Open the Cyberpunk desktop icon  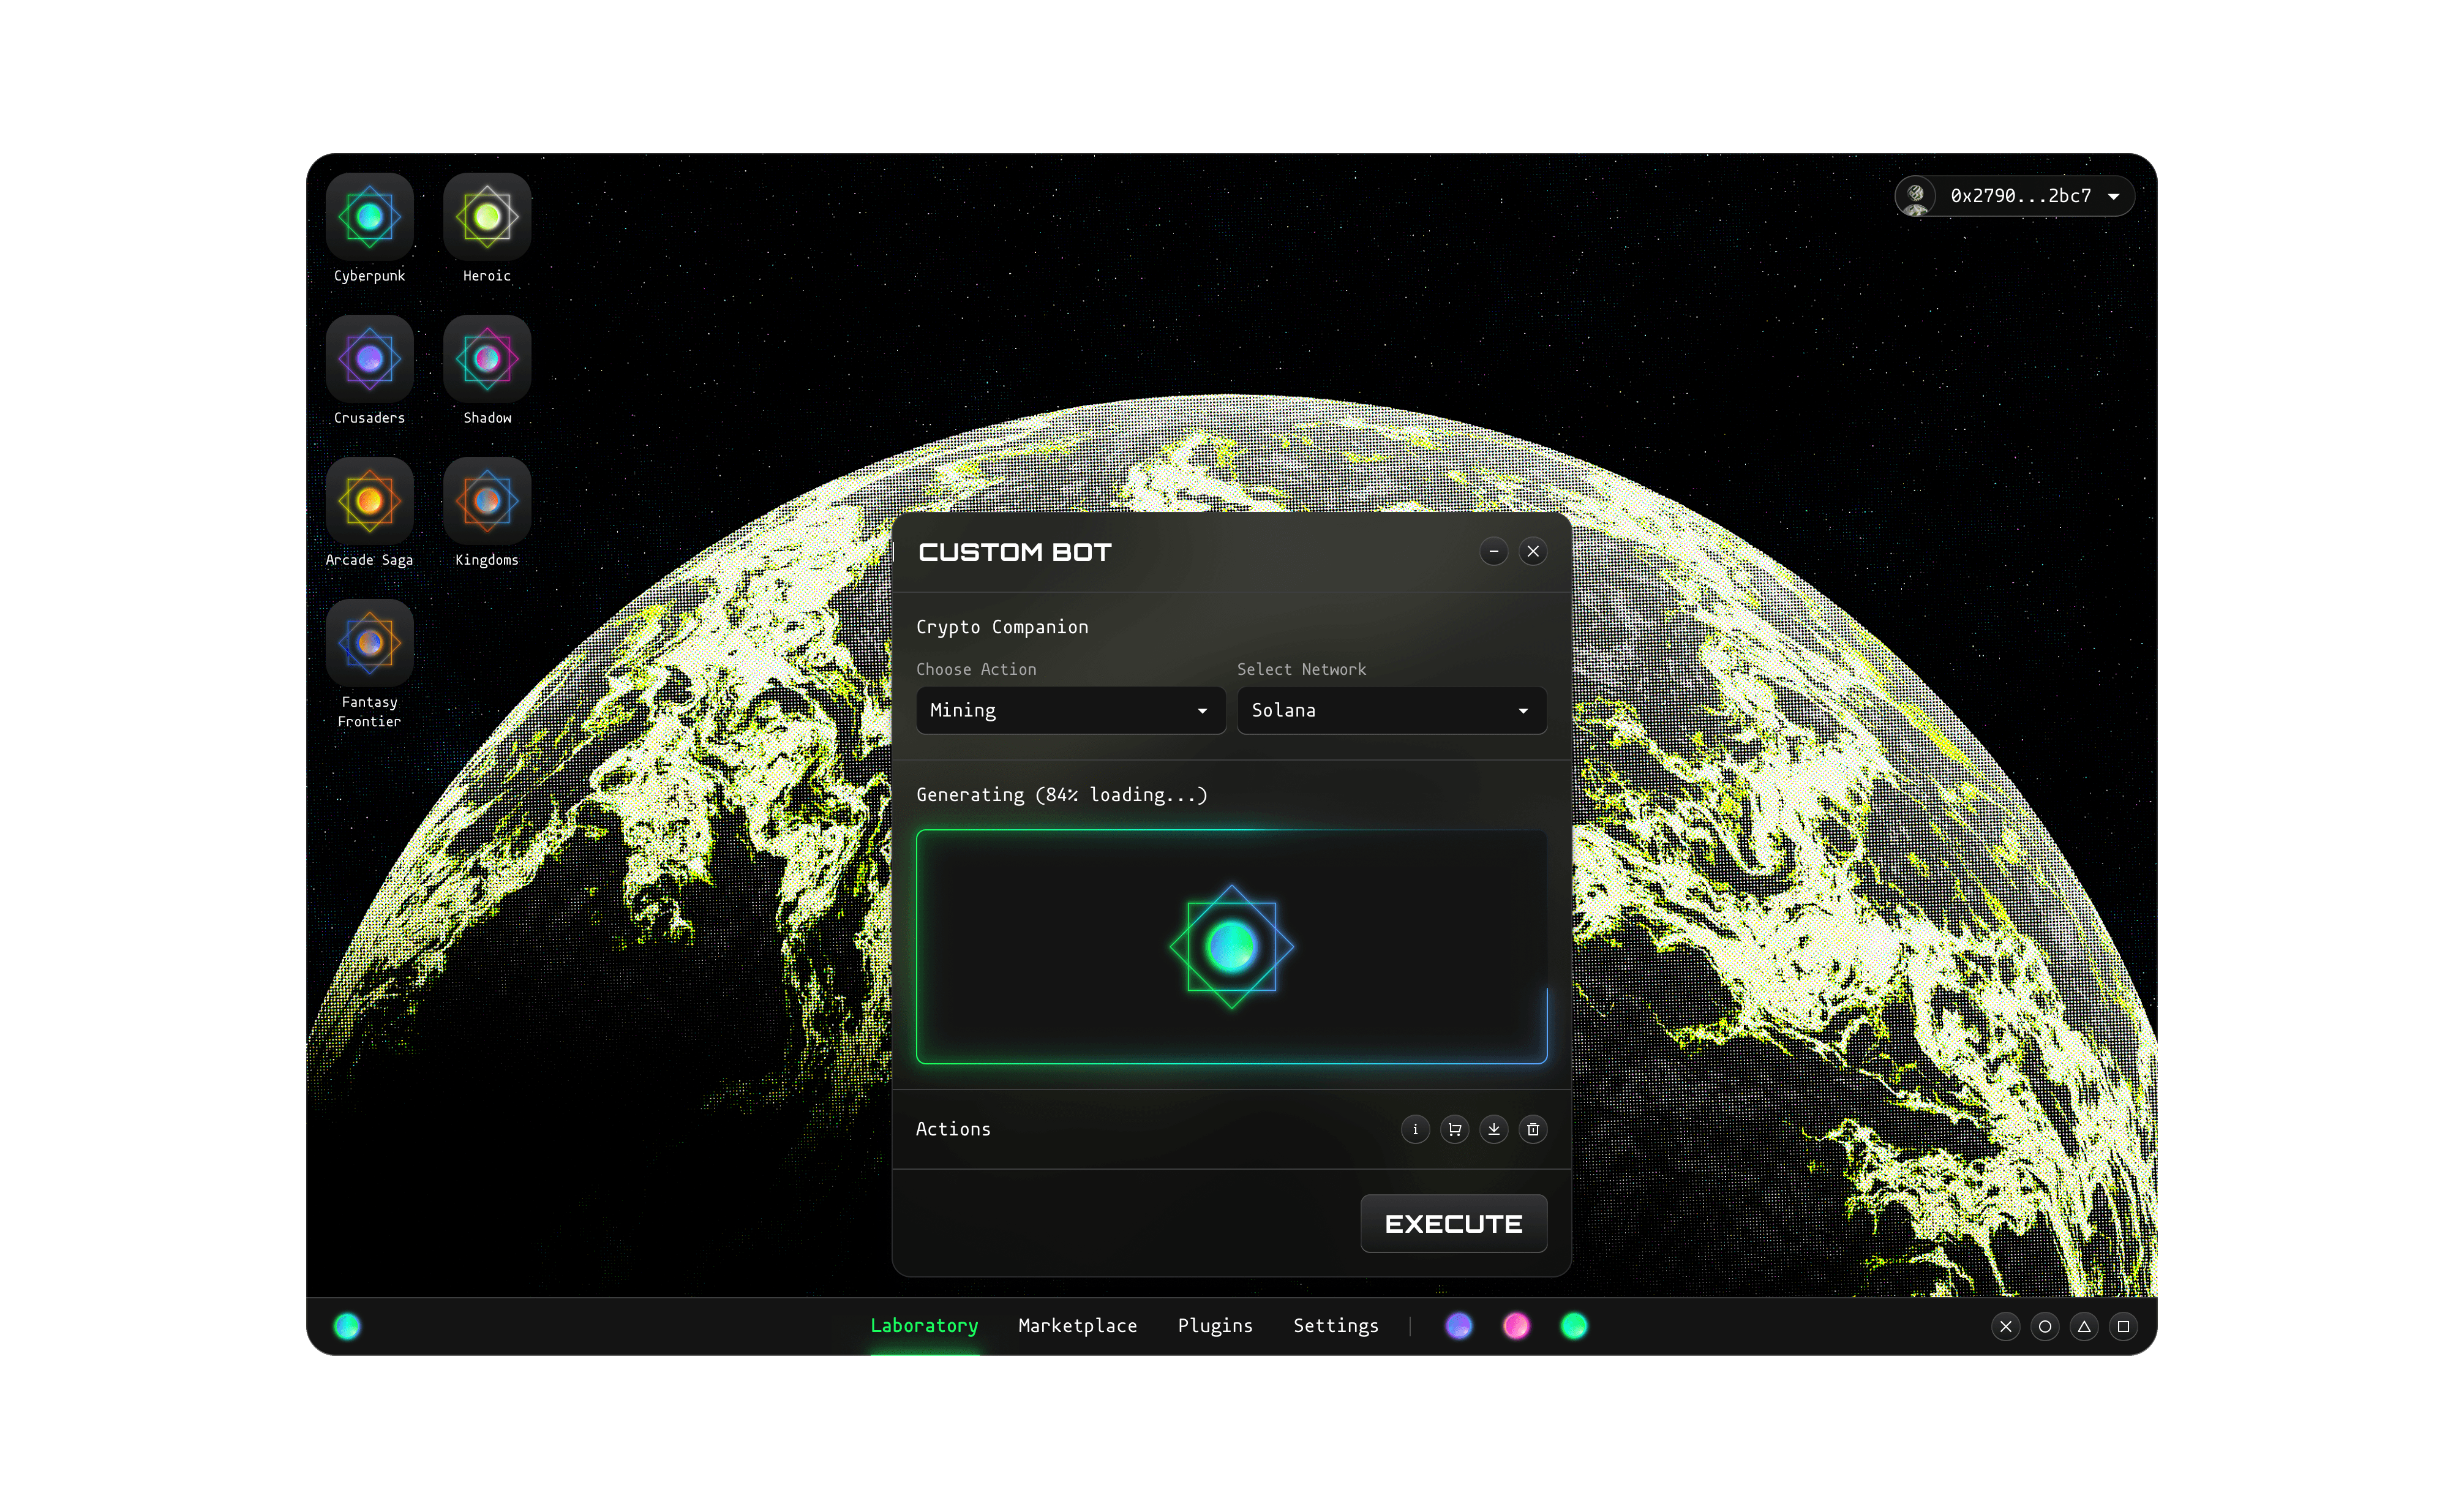tap(369, 217)
